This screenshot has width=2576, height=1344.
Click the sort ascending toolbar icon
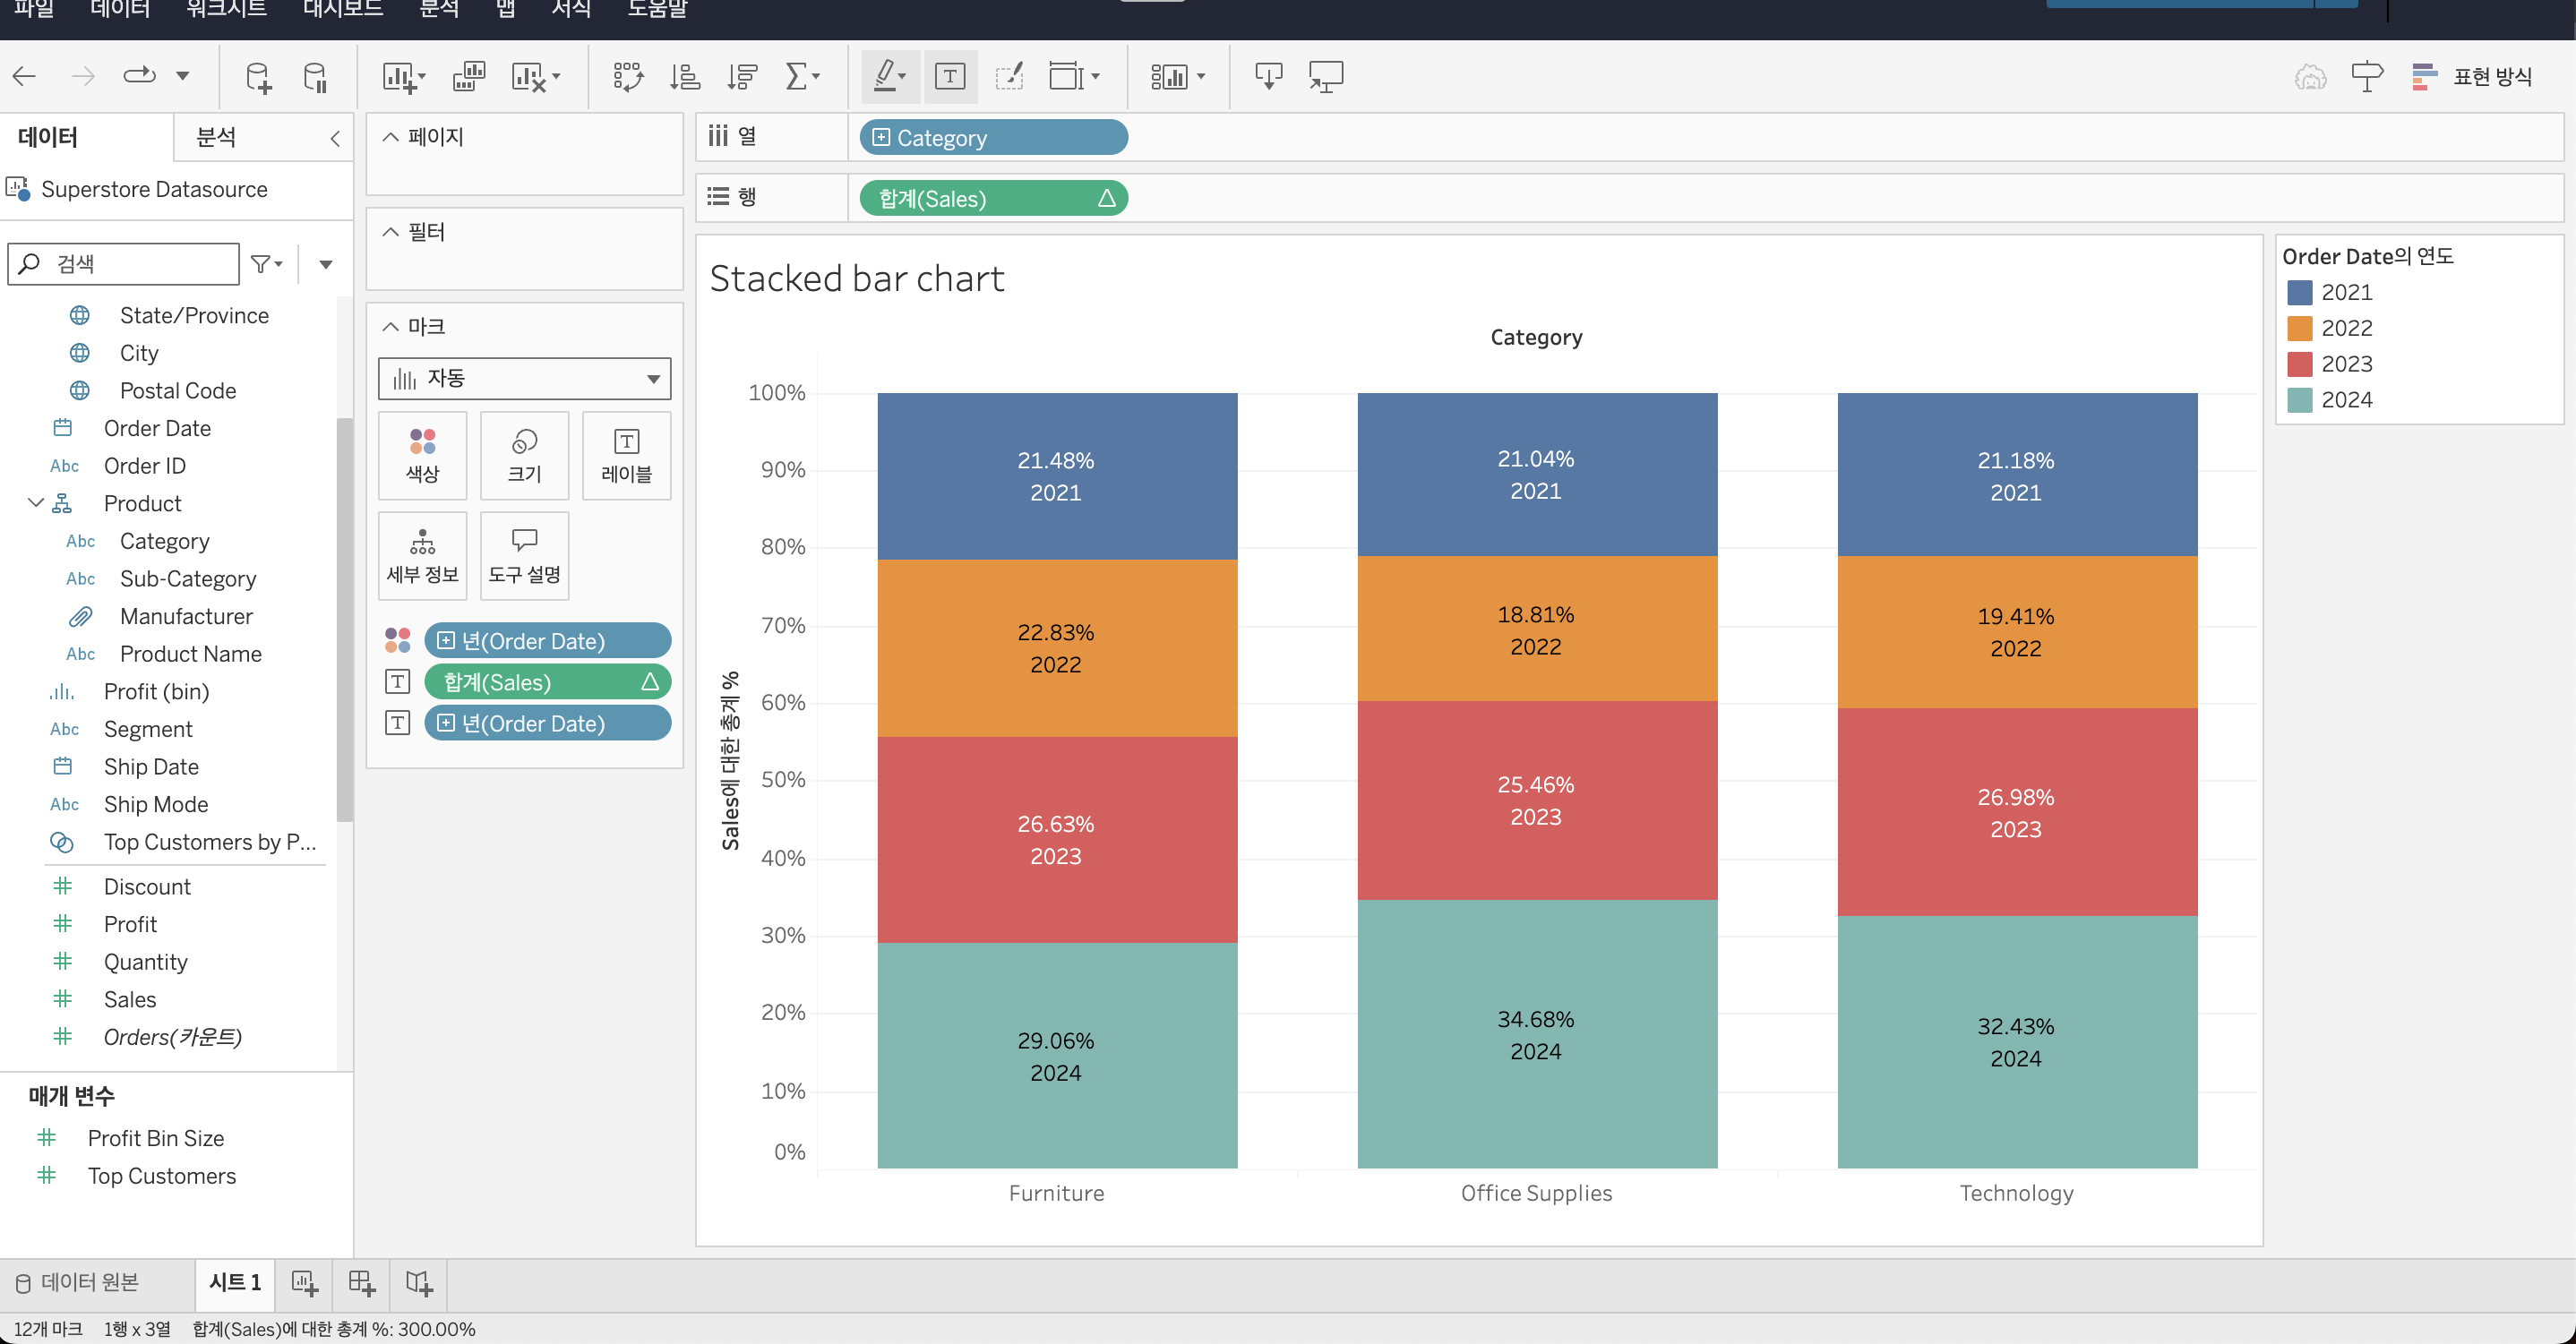(685, 77)
